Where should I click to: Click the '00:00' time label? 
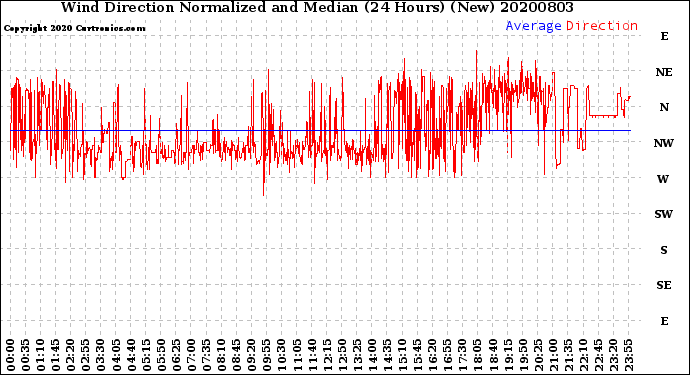coord(11,355)
